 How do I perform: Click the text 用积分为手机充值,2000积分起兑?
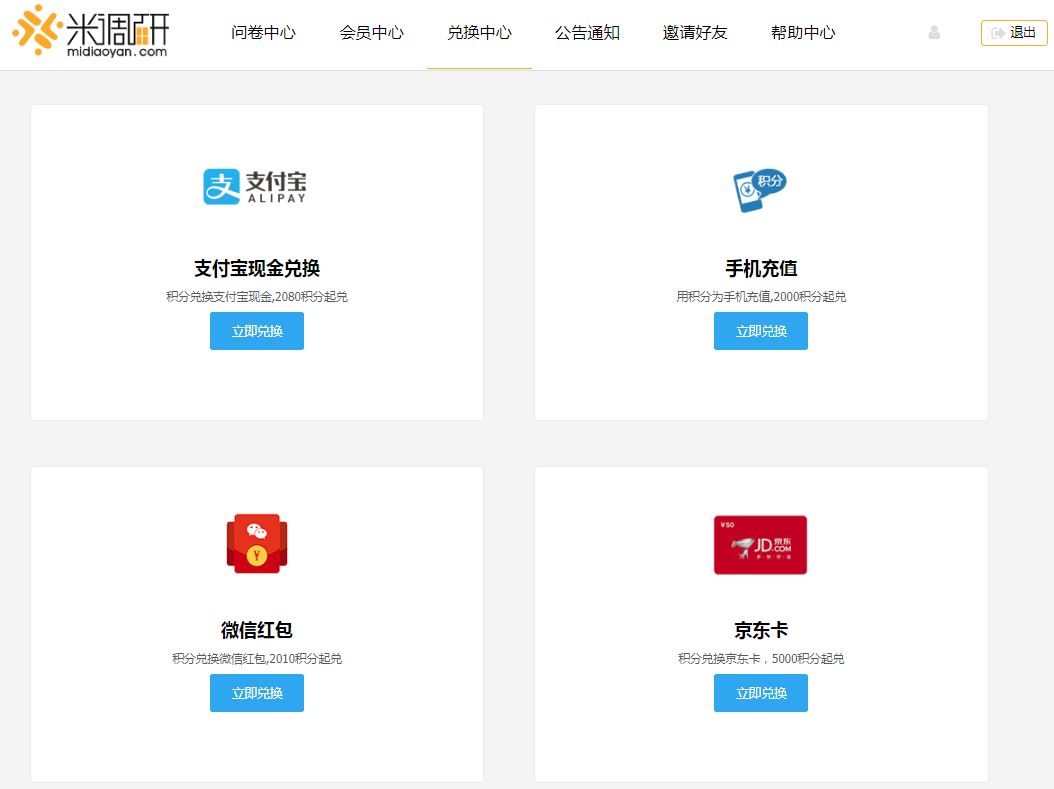point(761,296)
